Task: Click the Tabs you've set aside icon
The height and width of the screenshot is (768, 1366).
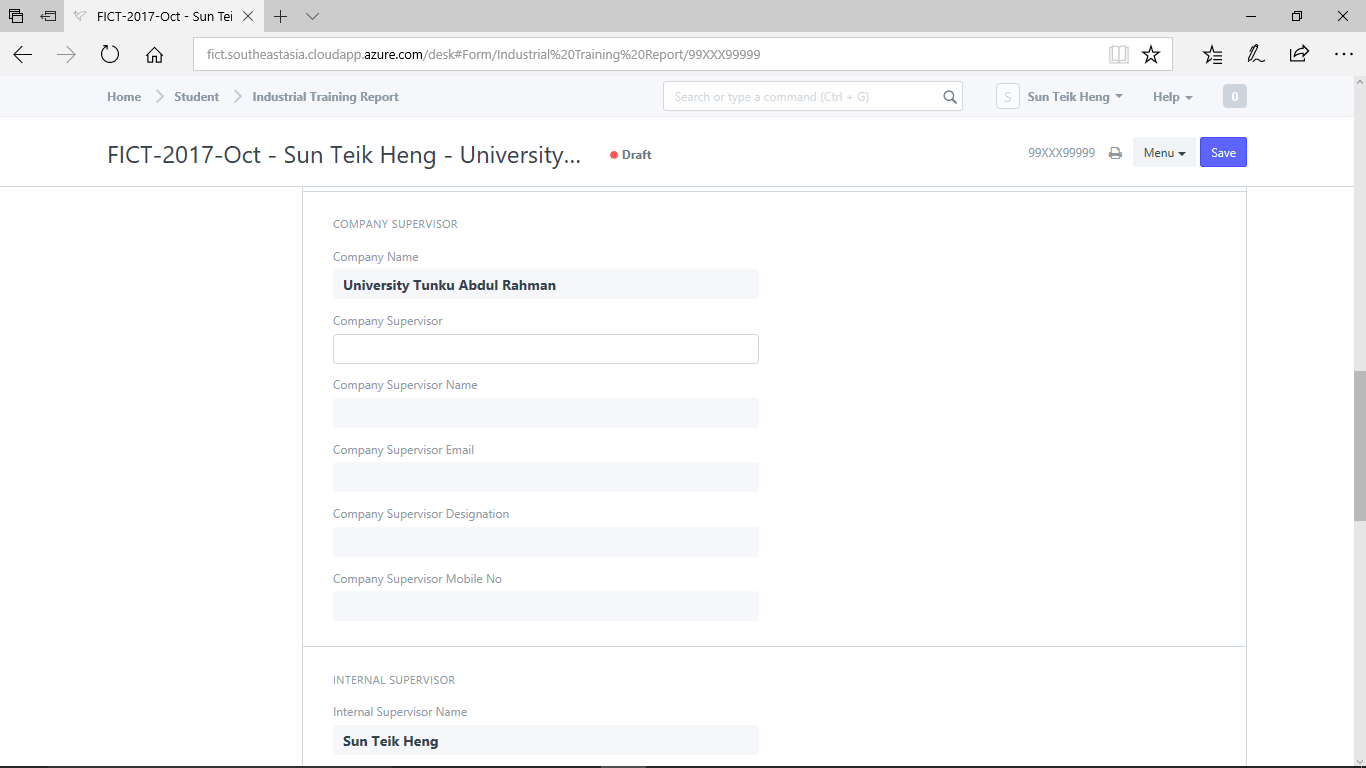Action: tap(16, 16)
